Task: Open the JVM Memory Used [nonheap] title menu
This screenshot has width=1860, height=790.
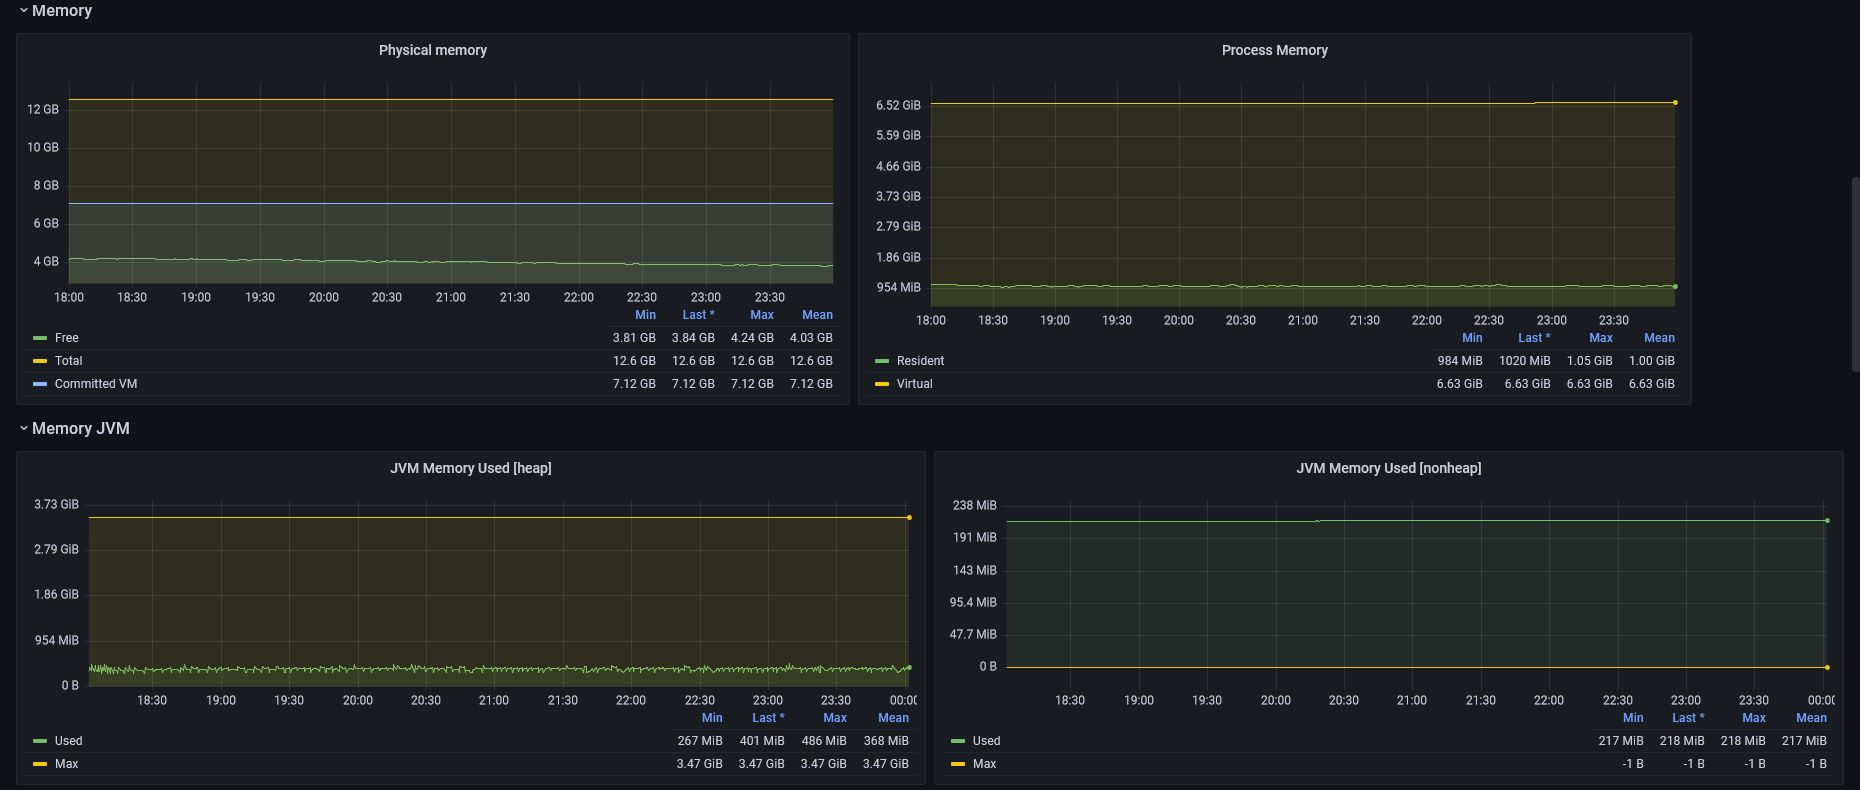Action: pos(1388,468)
